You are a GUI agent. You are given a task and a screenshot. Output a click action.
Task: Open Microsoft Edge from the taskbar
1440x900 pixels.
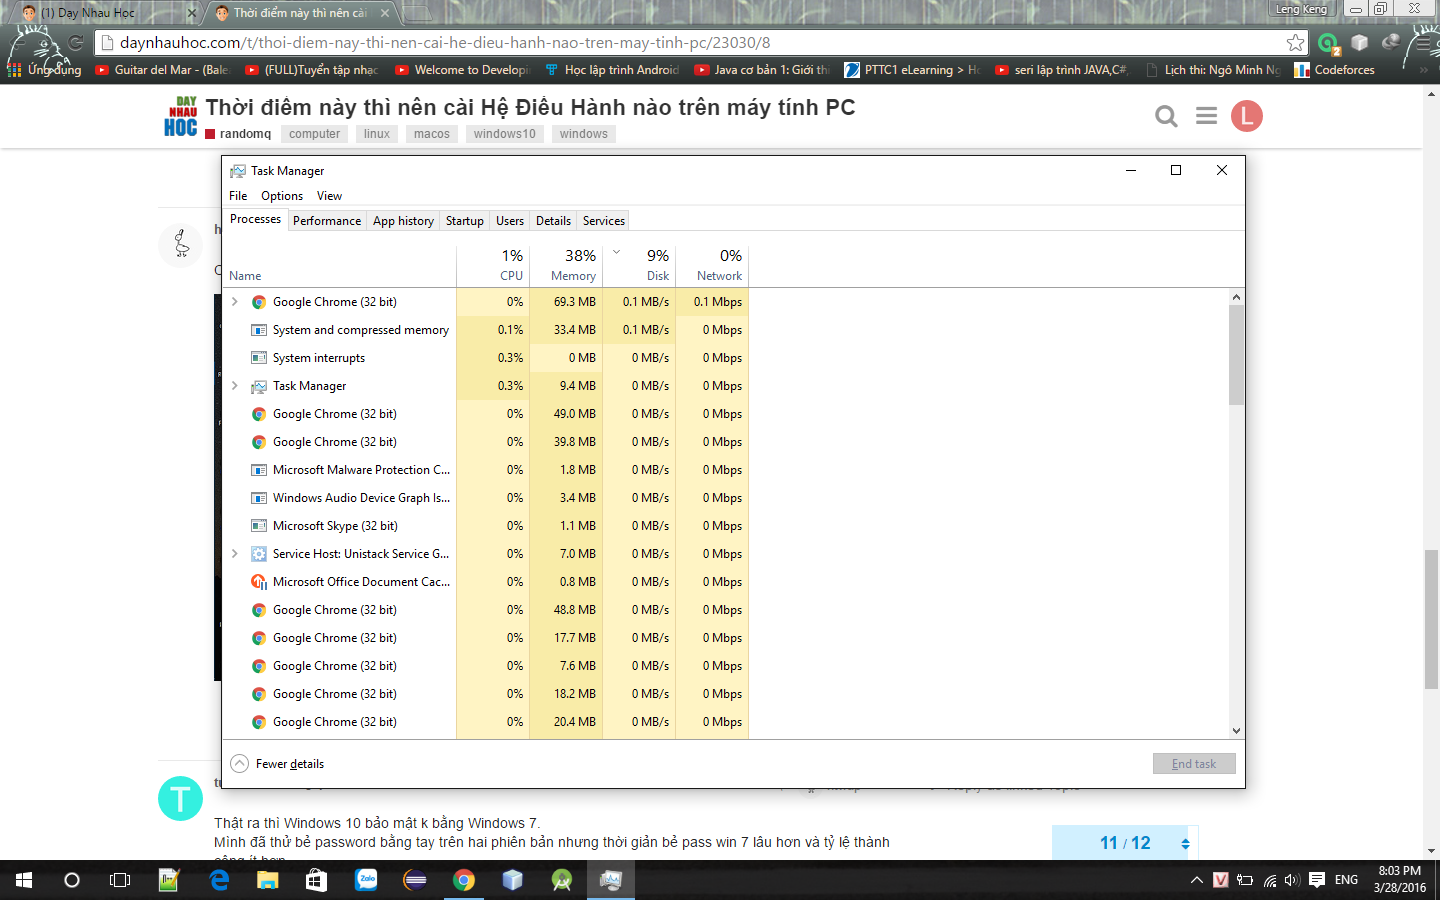(x=219, y=880)
